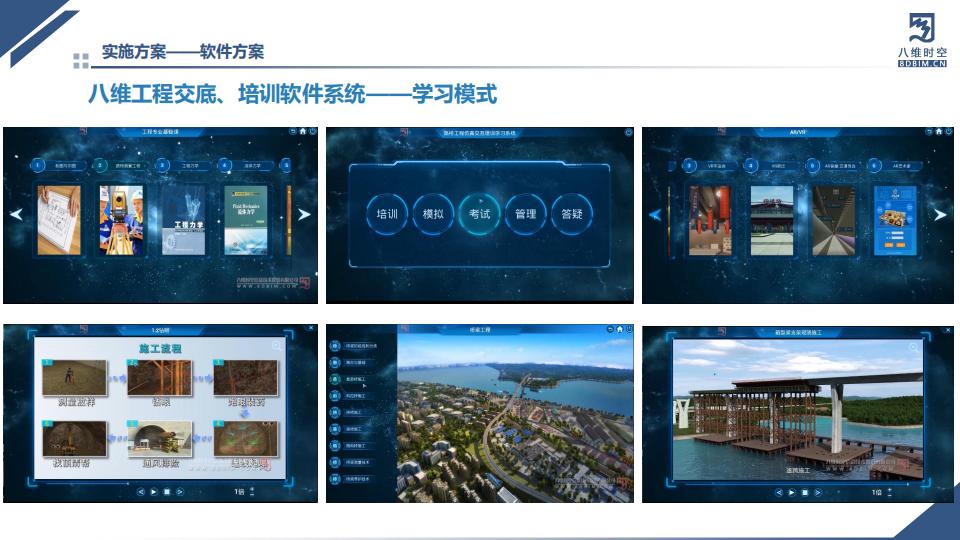The image size is (960, 540).
Task: Click left arrow in engineering course carousel
Action: point(16,214)
